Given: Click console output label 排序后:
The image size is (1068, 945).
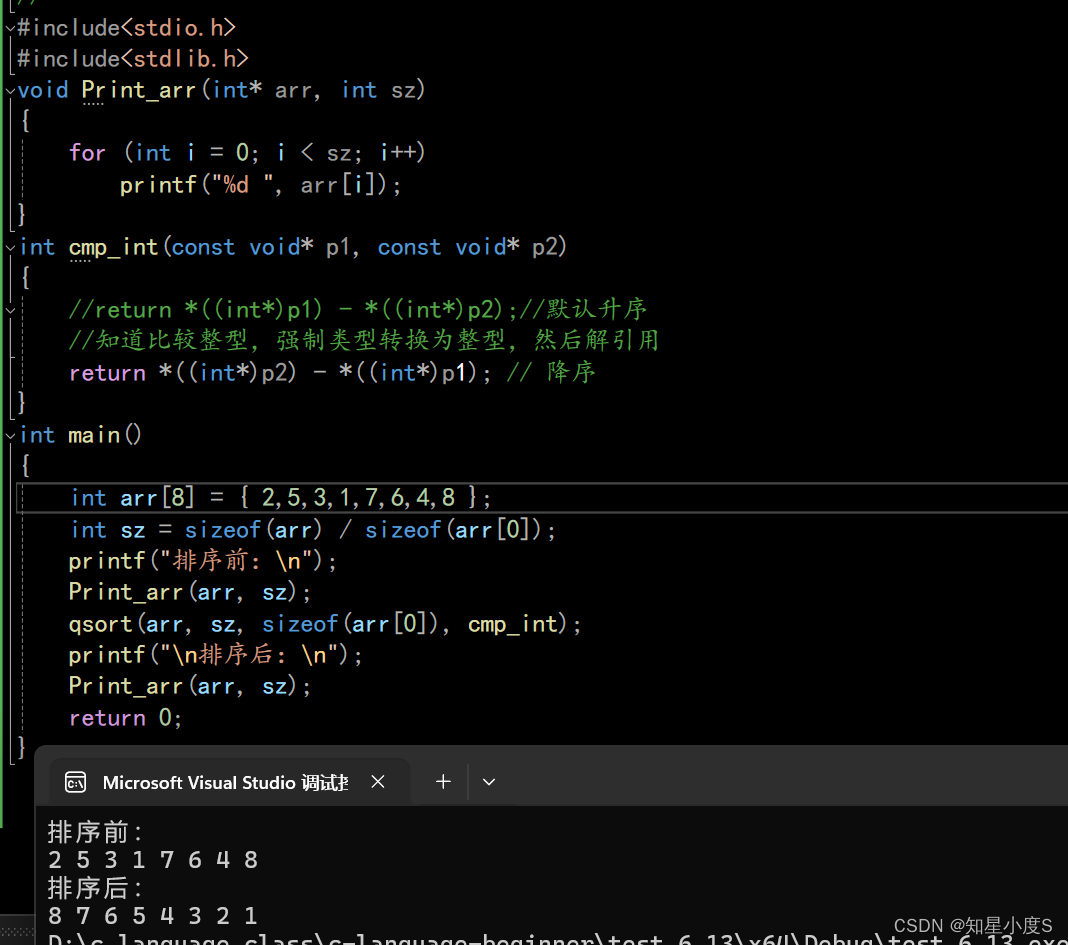Looking at the screenshot, I should [95, 888].
